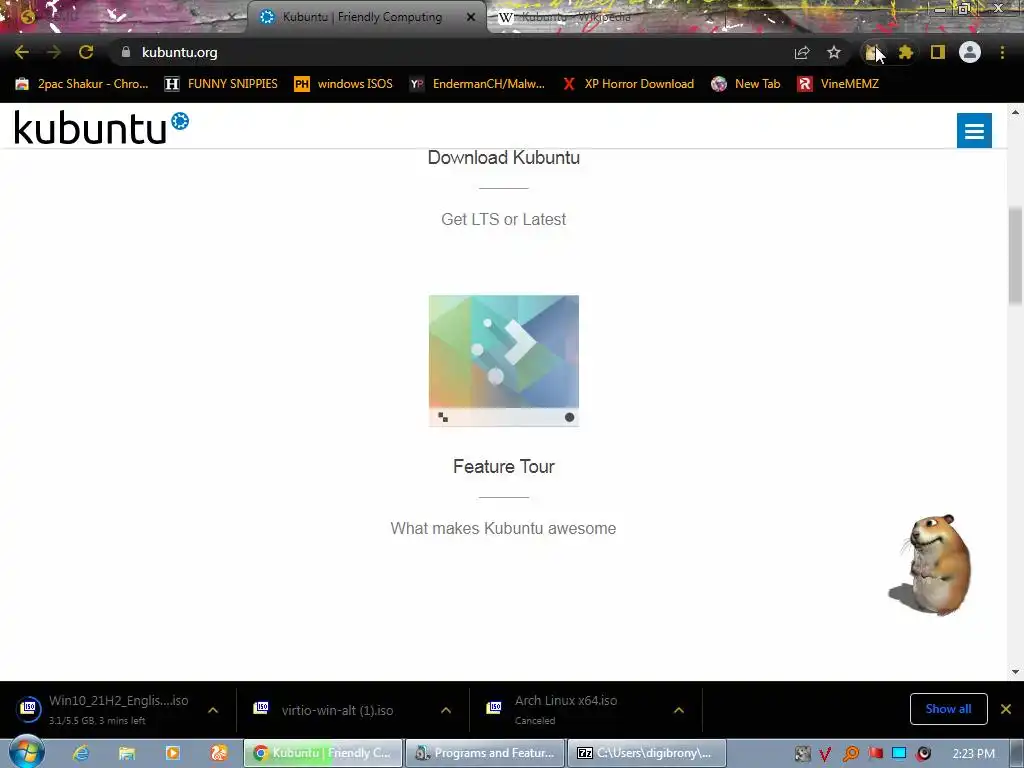Toggle the browser side panel

tap(938, 52)
